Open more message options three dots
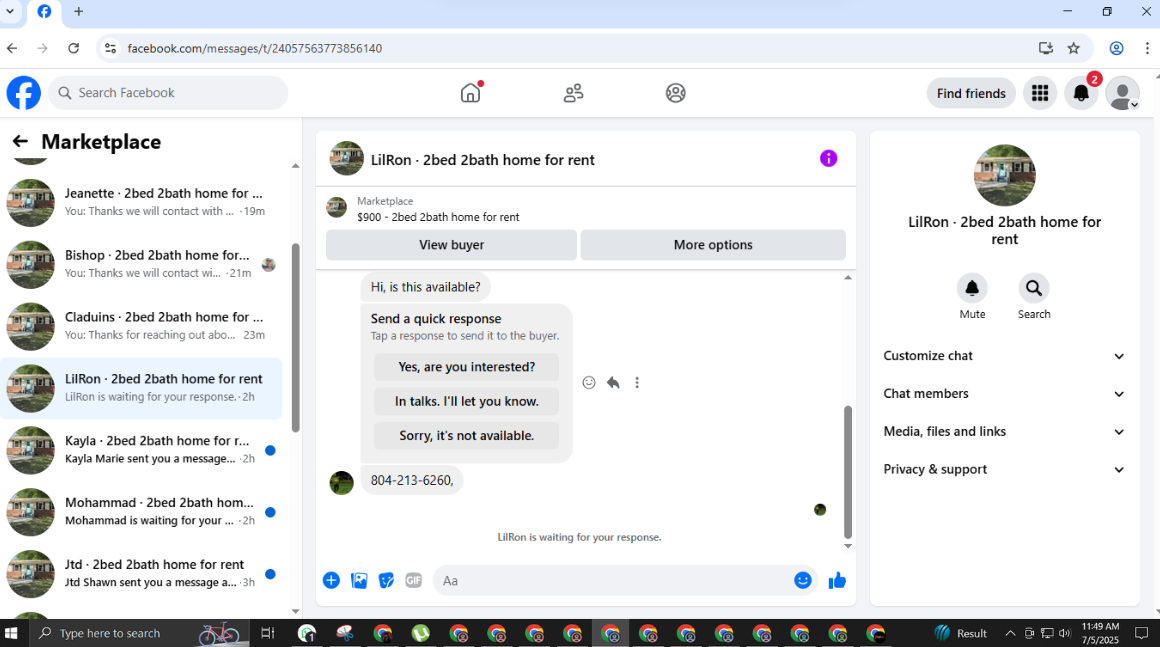This screenshot has width=1160, height=647. tap(637, 382)
